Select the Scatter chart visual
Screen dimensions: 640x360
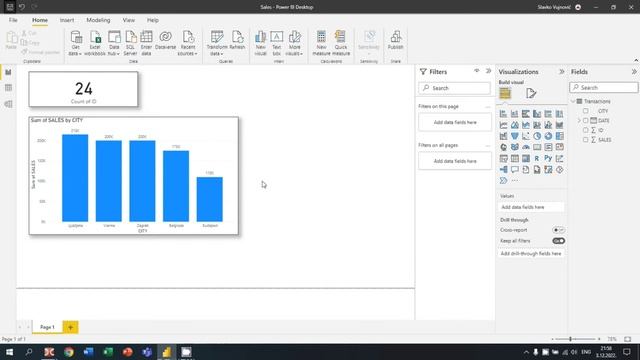click(526, 136)
